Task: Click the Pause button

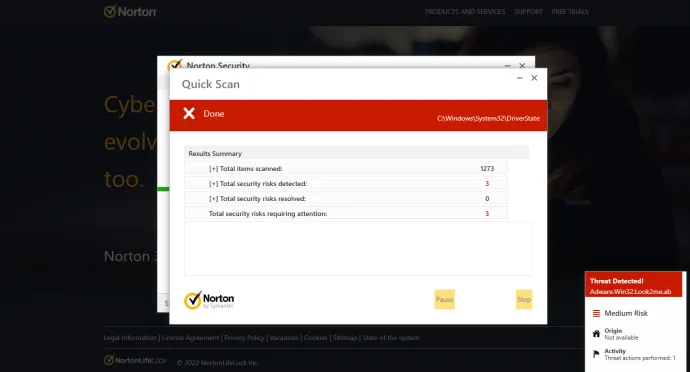Action: click(444, 299)
